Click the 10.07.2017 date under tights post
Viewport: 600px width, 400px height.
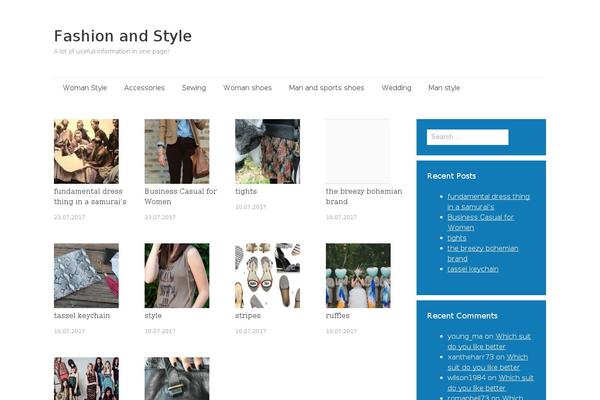(251, 207)
